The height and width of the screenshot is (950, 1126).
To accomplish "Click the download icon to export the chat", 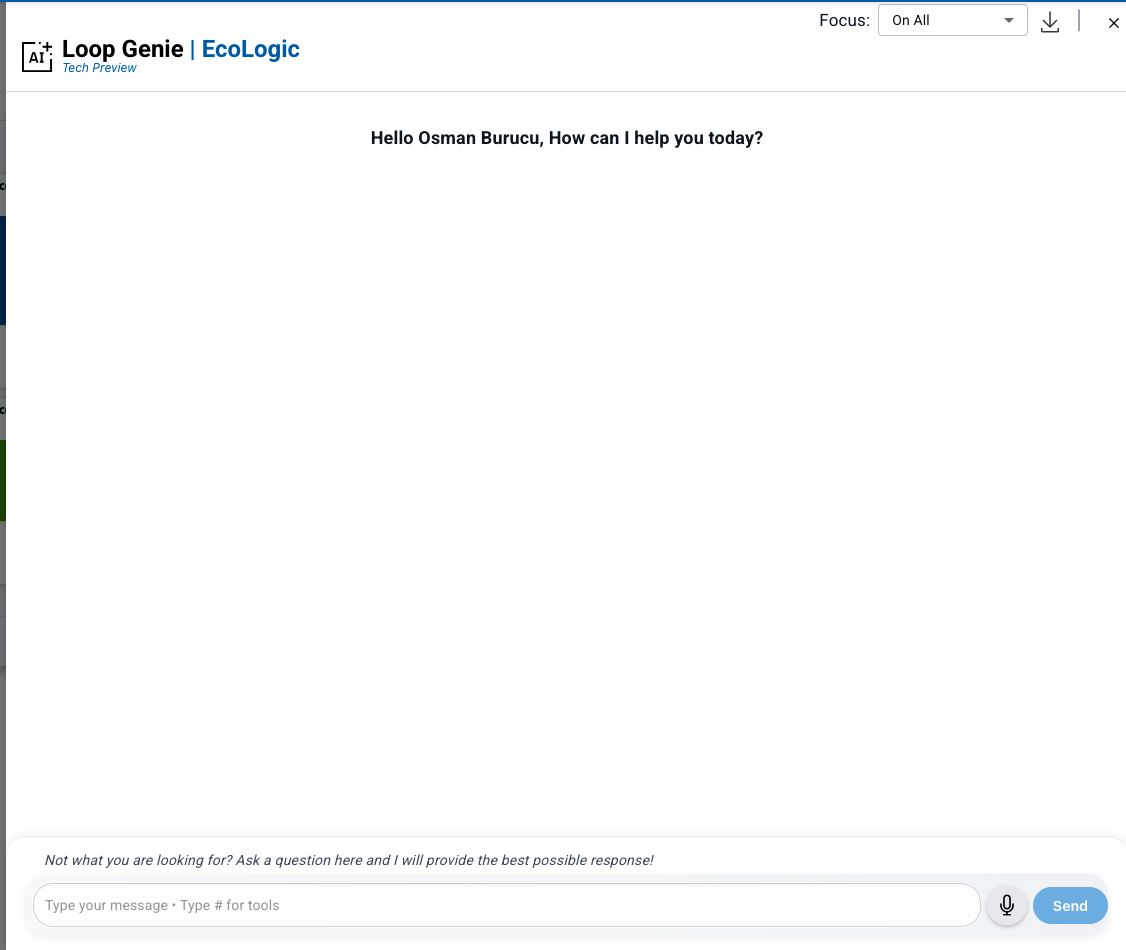I will (1049, 22).
